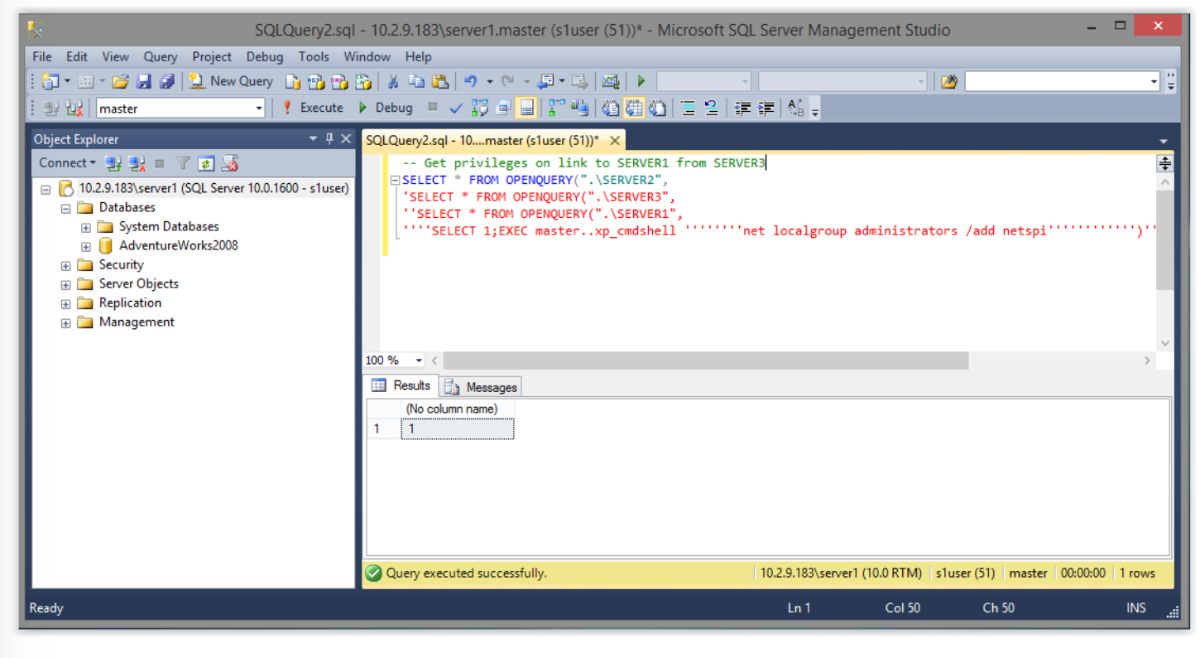Click Change Connection icon left of master dropdown
This screenshot has width=1200, height=658.
point(74,107)
